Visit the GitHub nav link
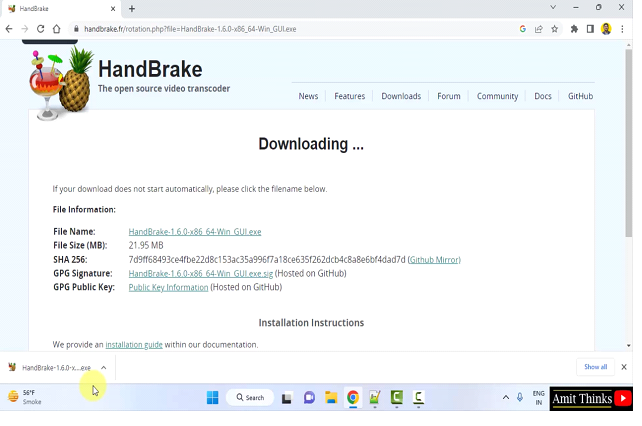The height and width of the screenshot is (426, 642). click(580, 96)
